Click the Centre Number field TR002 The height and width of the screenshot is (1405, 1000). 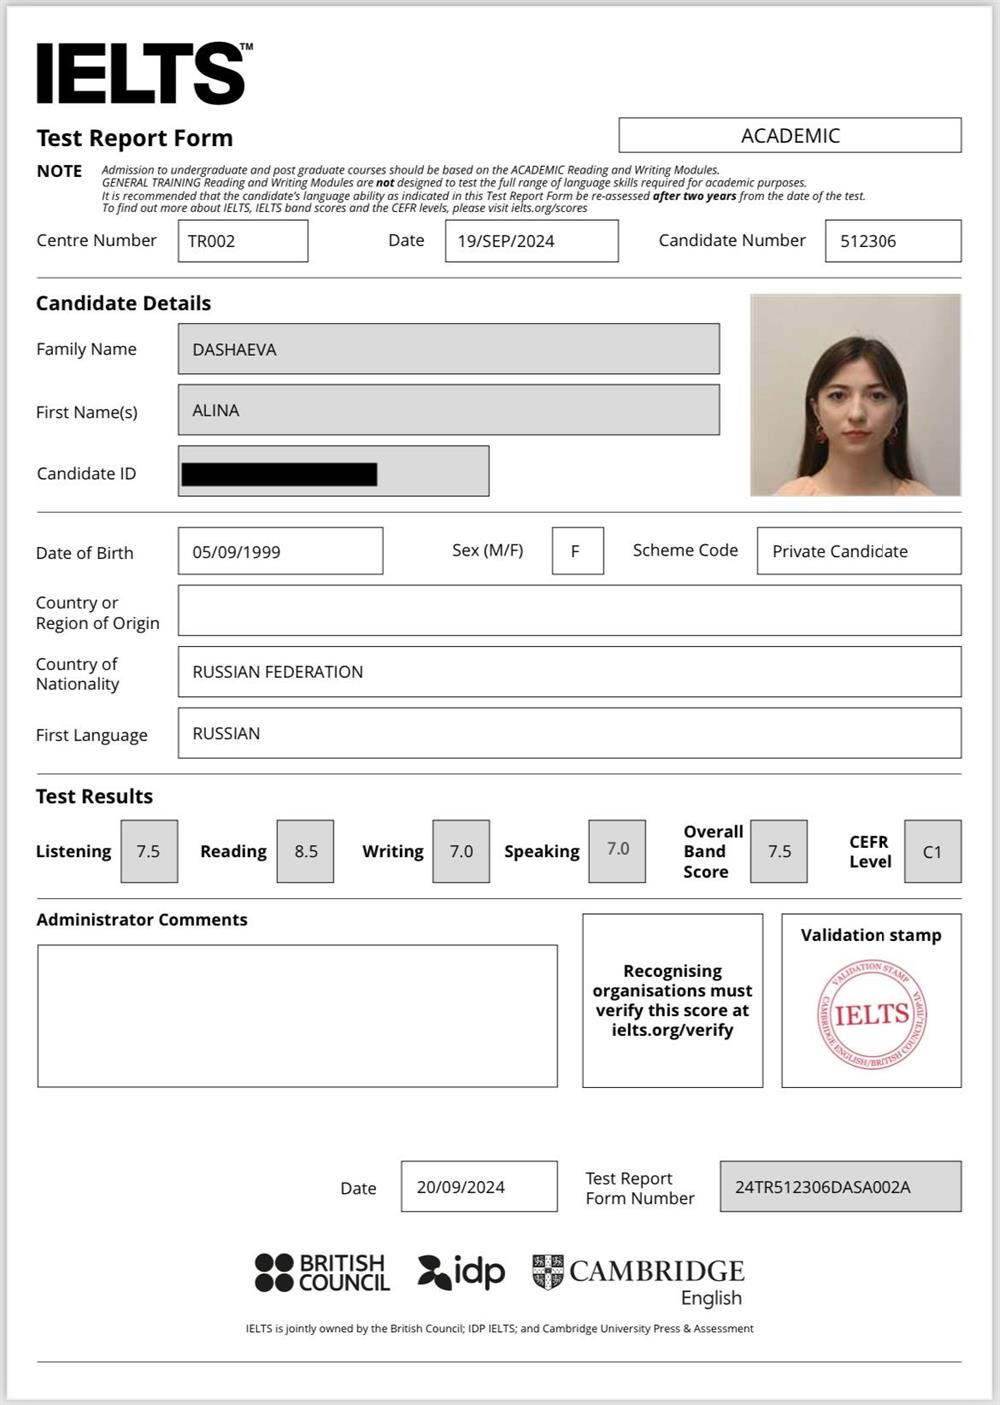tap(243, 241)
